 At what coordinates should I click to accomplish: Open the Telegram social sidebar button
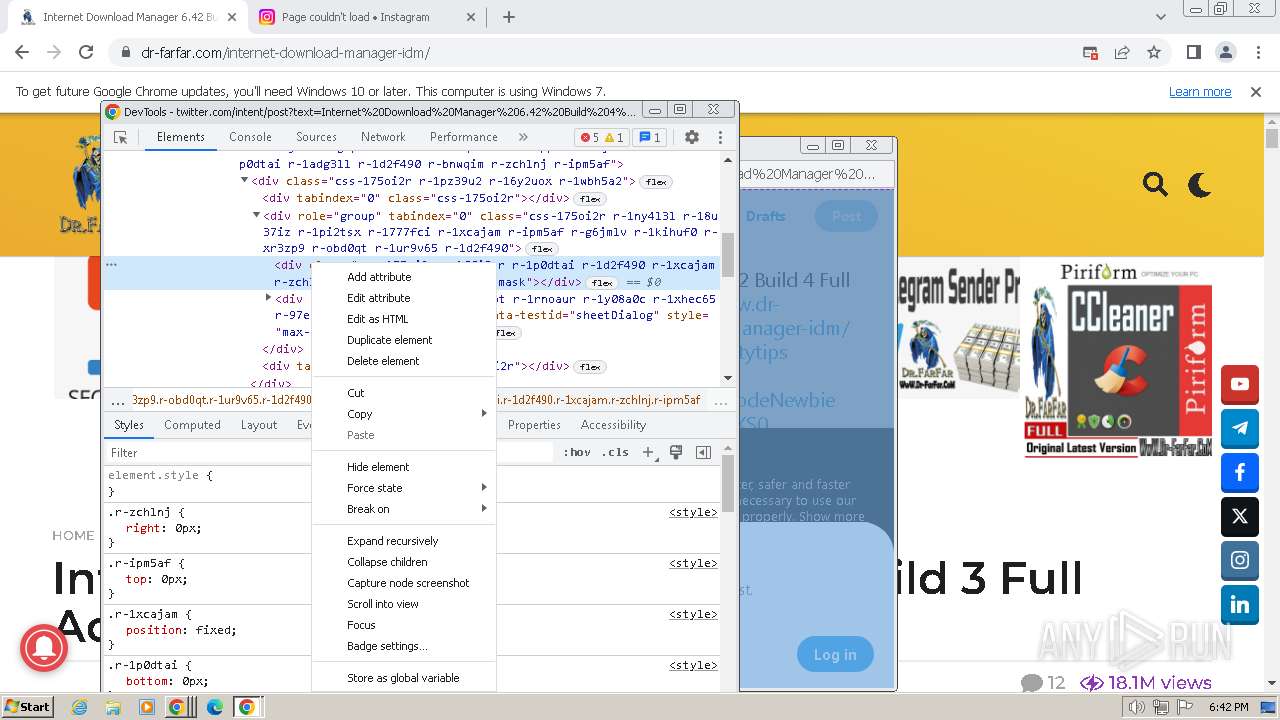(x=1240, y=428)
